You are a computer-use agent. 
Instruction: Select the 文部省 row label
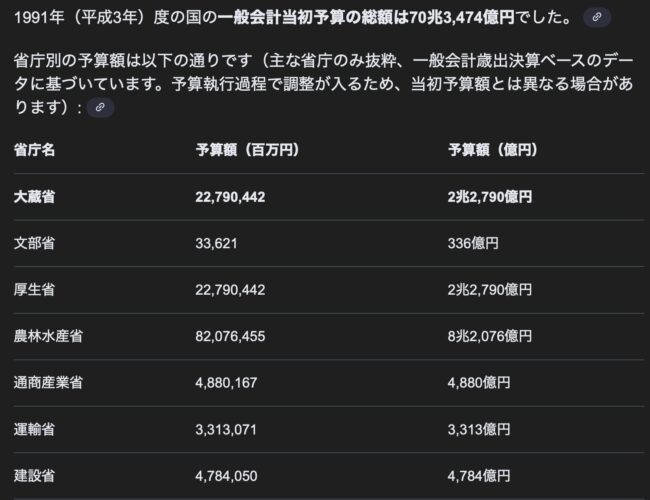[35, 243]
